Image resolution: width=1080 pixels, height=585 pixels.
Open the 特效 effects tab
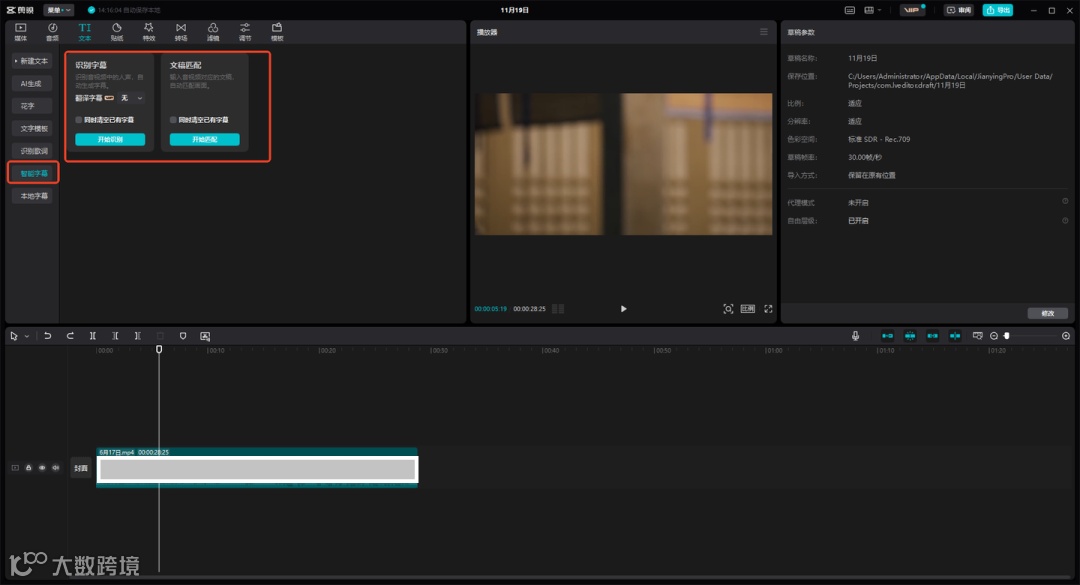(149, 32)
